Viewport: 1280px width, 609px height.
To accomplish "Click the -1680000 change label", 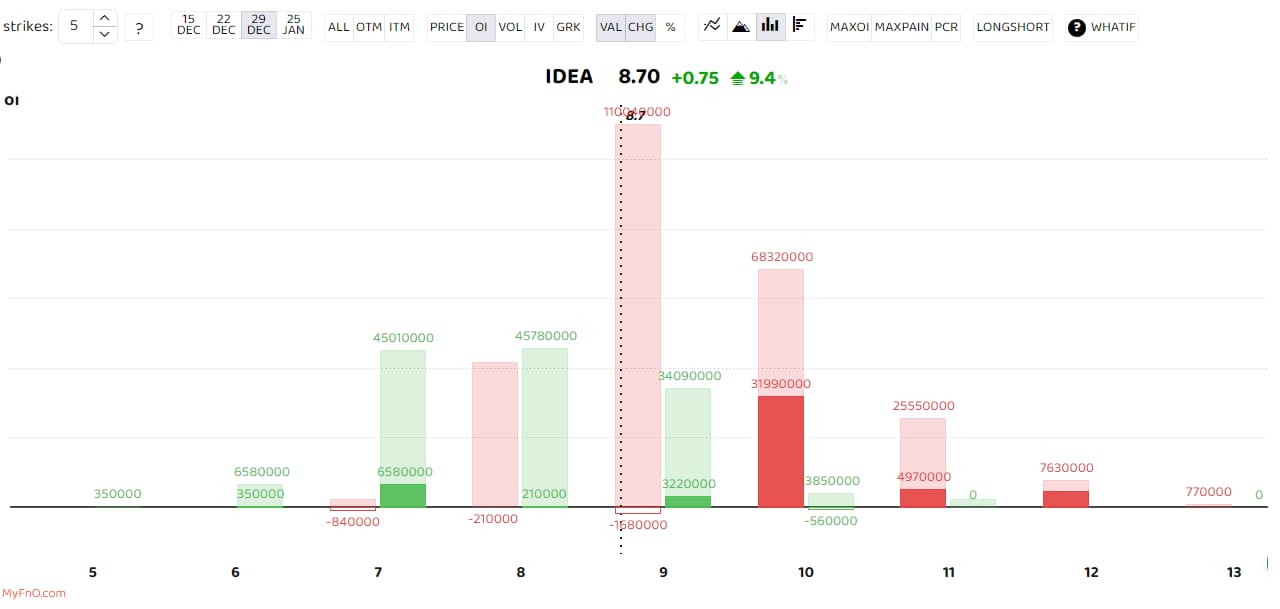I will tap(638, 524).
